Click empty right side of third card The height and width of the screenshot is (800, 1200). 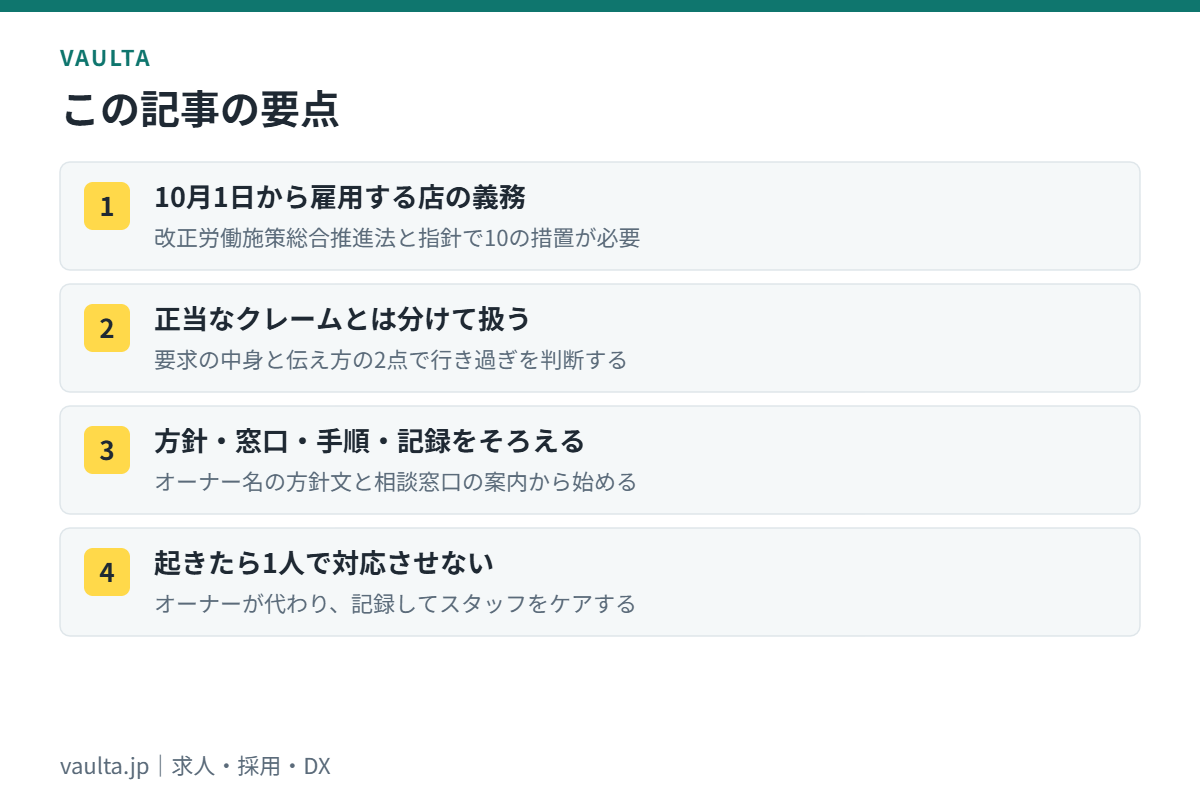click(x=900, y=460)
